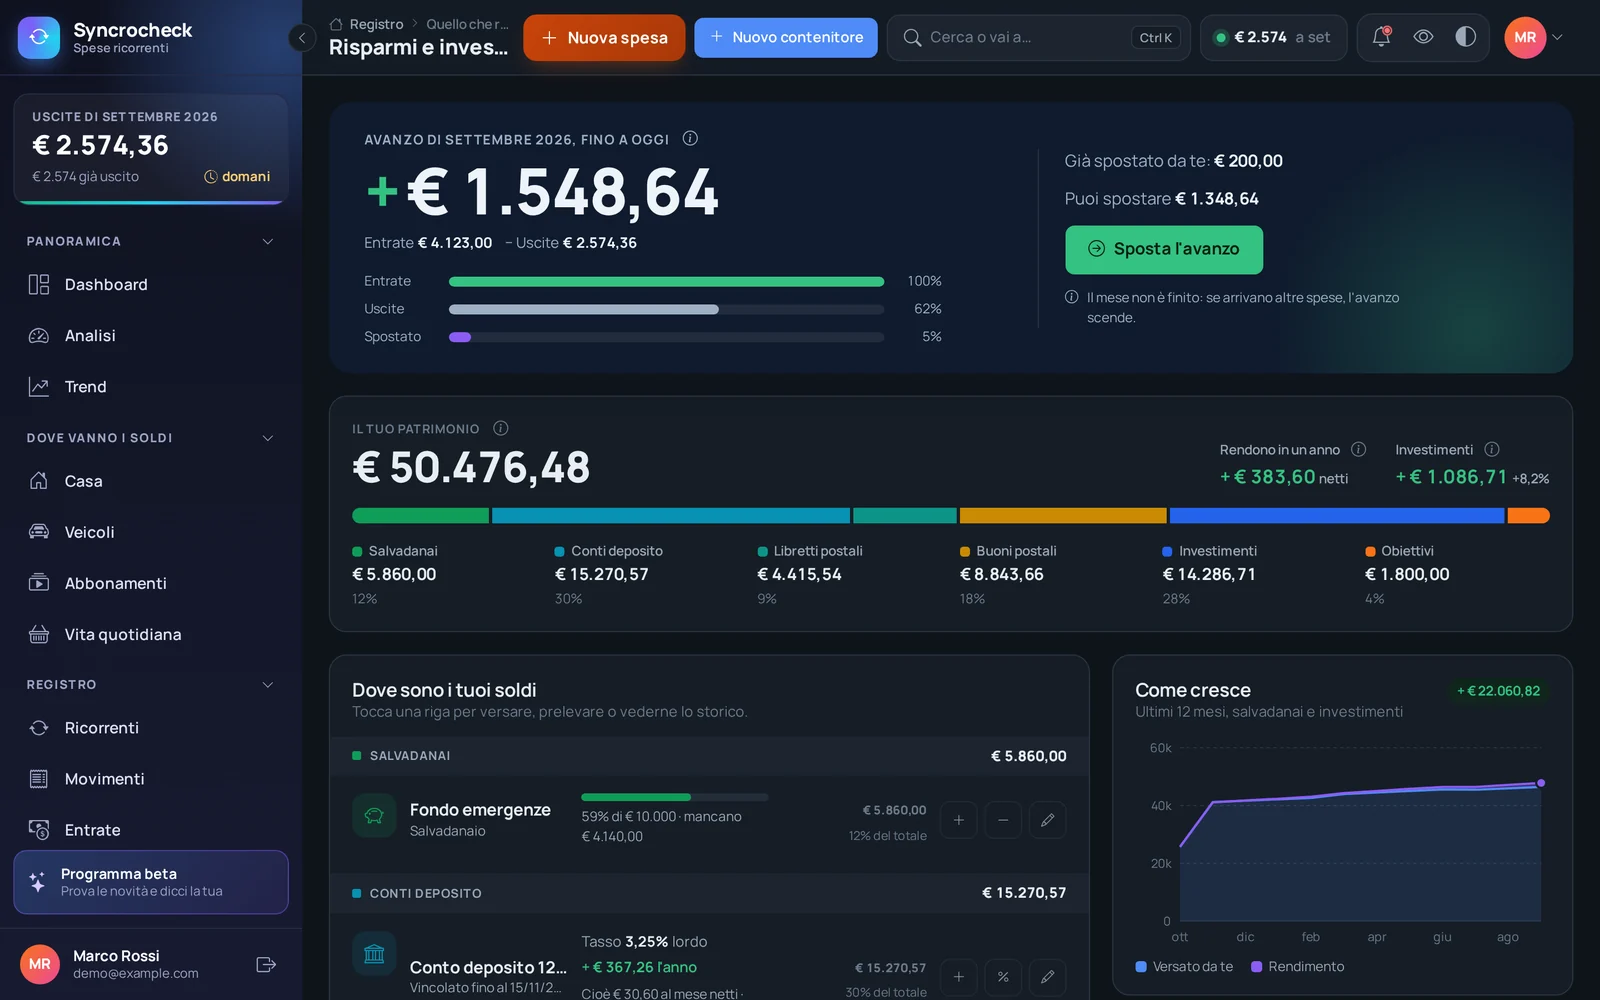Click the Ctrl K shortcut badge
This screenshot has height=1000, width=1600.
click(x=1156, y=38)
